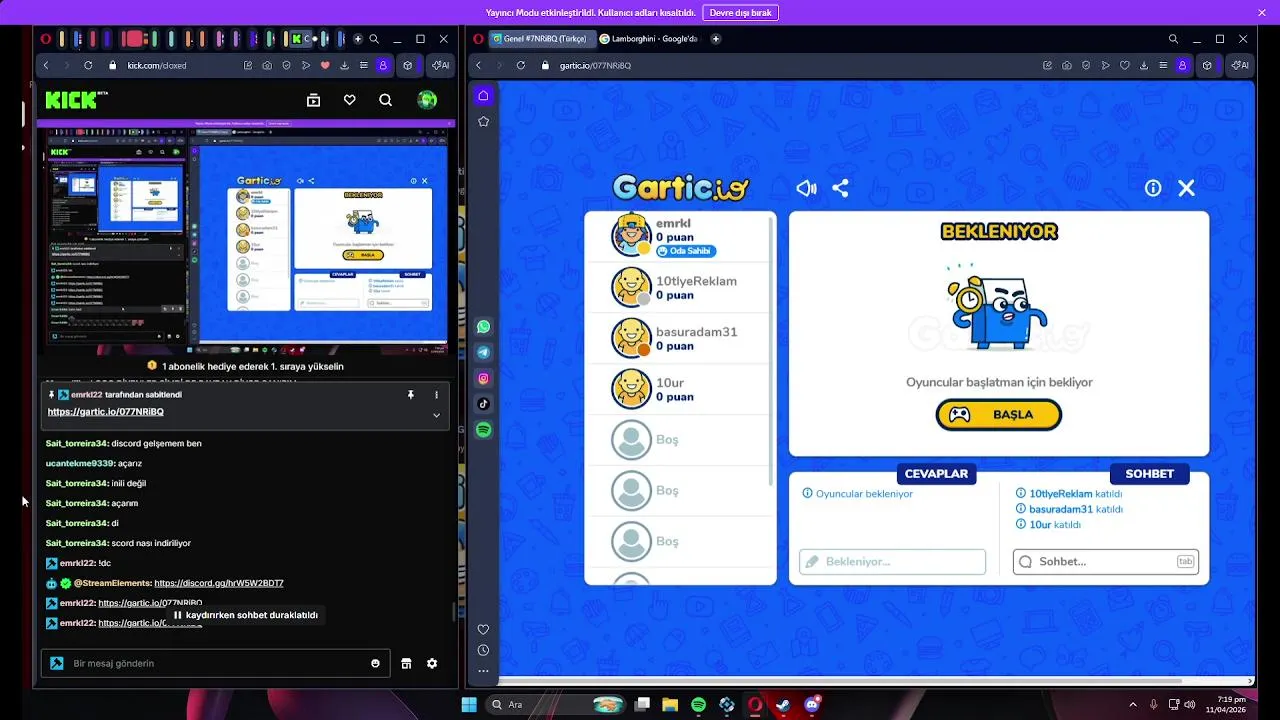Viewport: 1280px width, 720px height.
Task: Switch to the CEVAPLAR tab
Action: (936, 473)
